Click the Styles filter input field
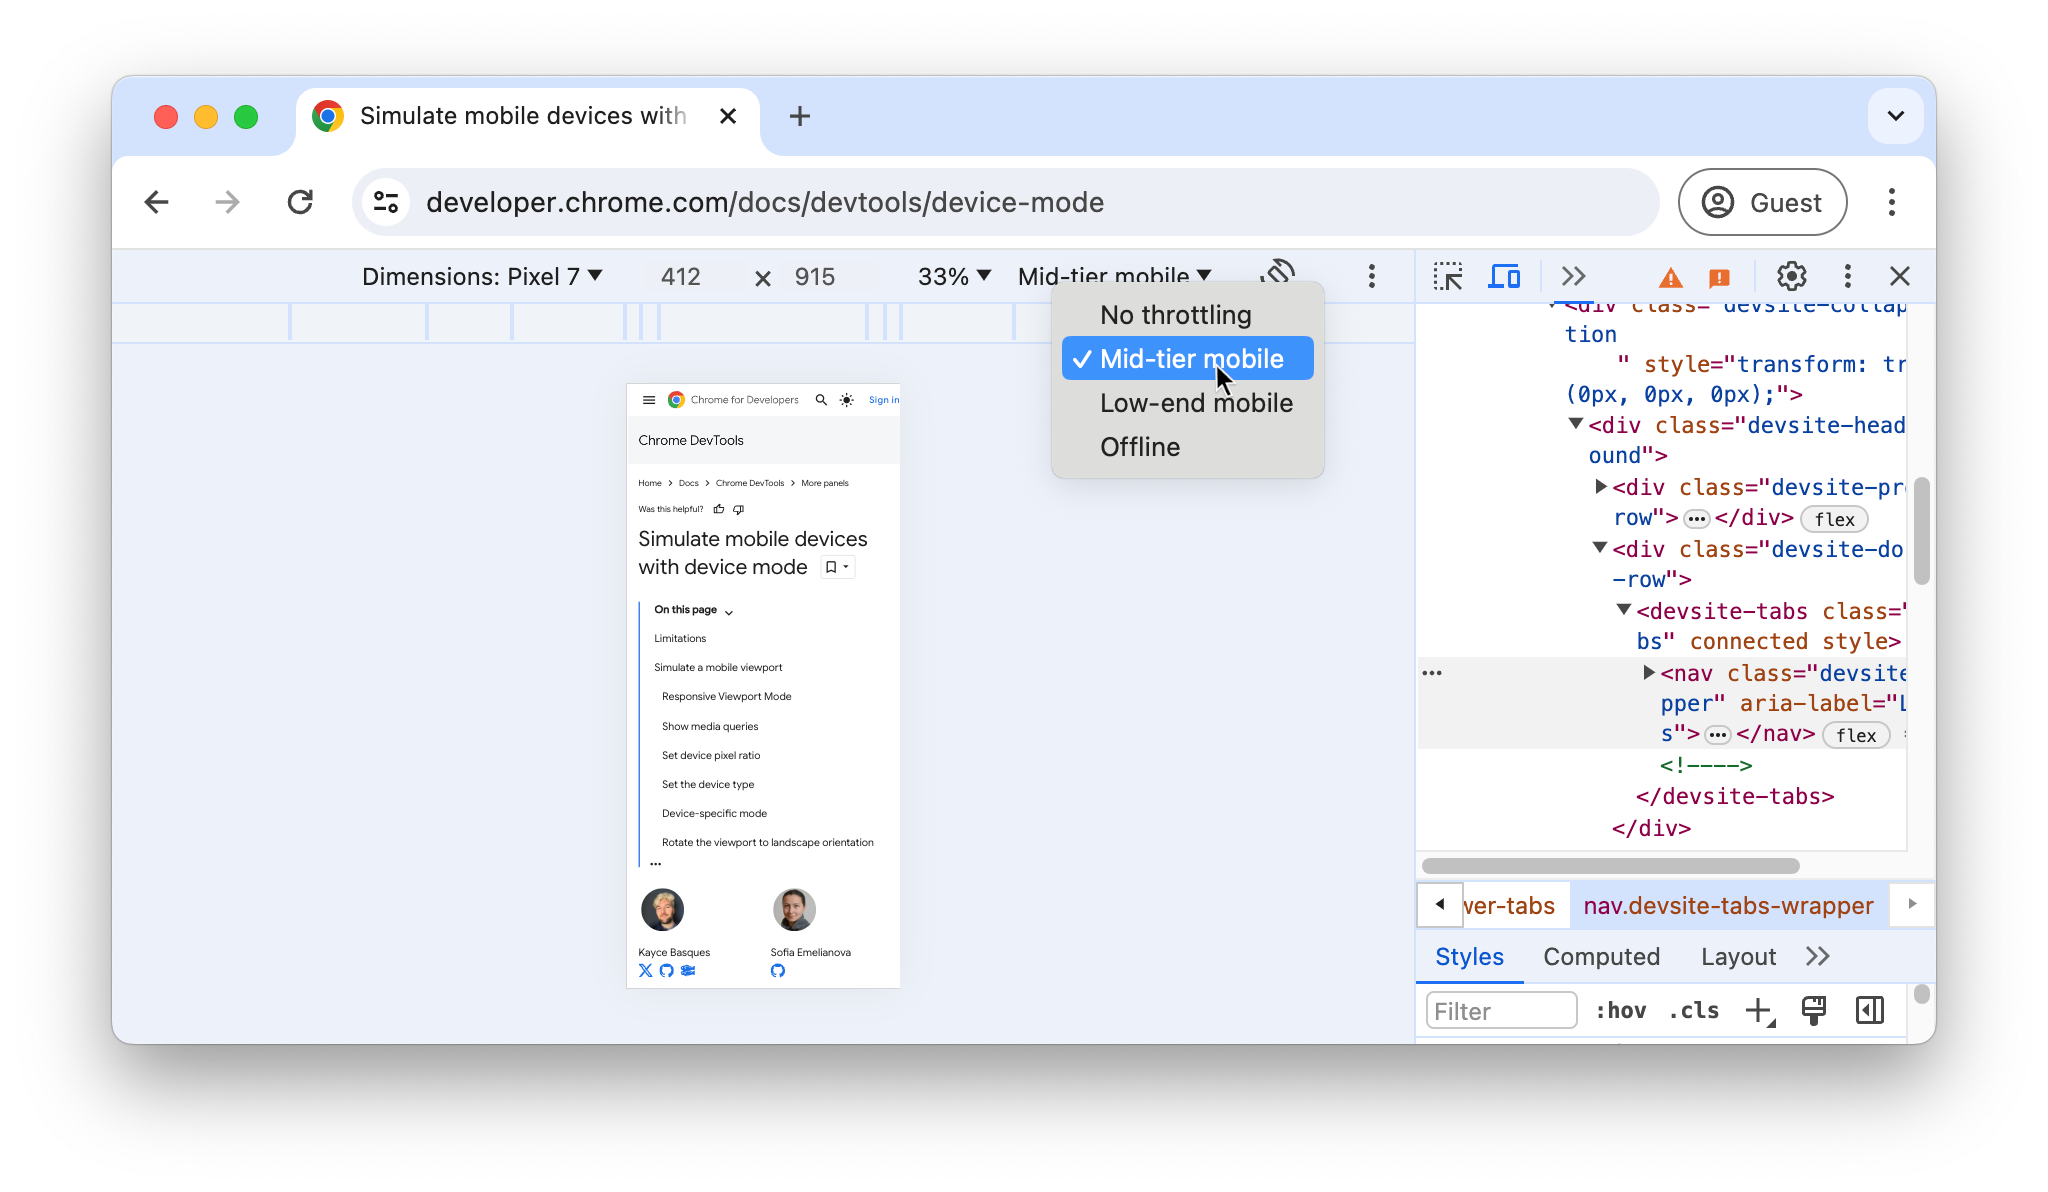2048x1192 pixels. [x=1501, y=1010]
